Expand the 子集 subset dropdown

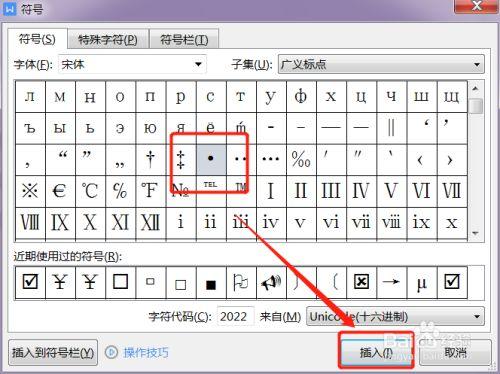[477, 64]
